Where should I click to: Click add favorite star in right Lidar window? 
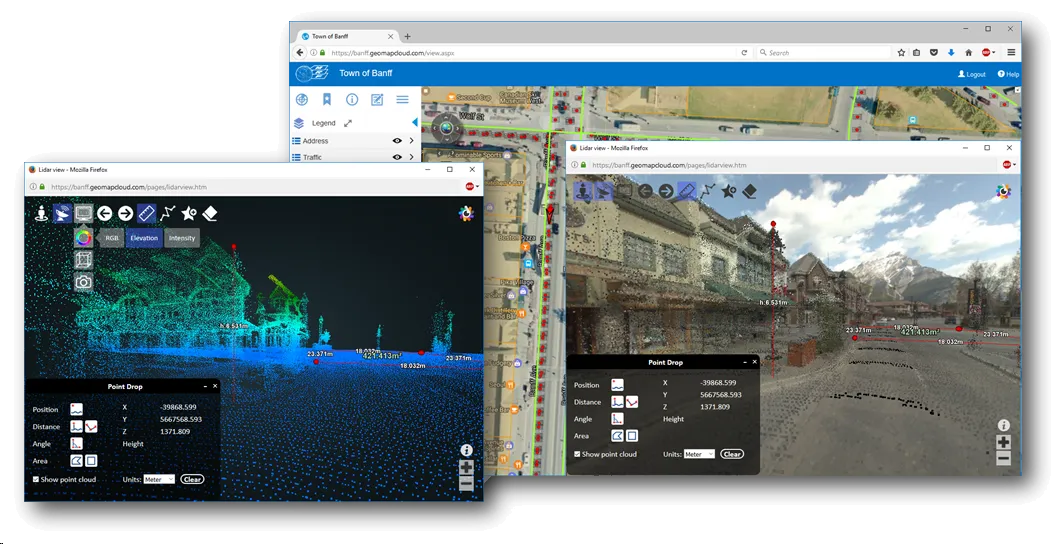point(728,191)
